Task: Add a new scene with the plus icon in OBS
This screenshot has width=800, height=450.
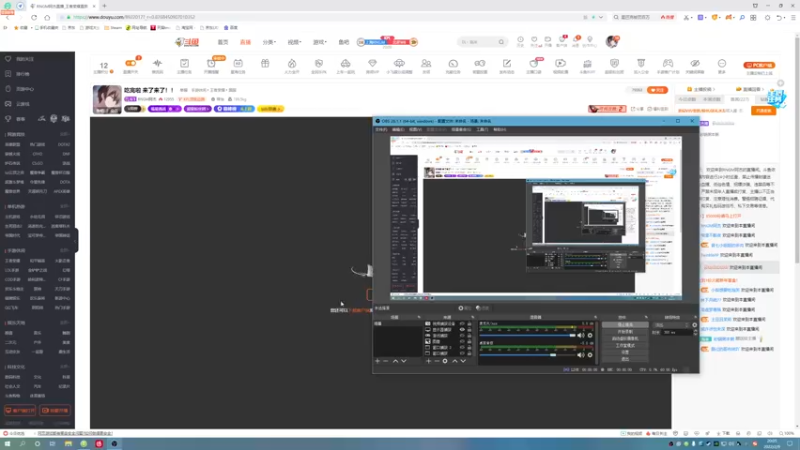Action: 378,361
